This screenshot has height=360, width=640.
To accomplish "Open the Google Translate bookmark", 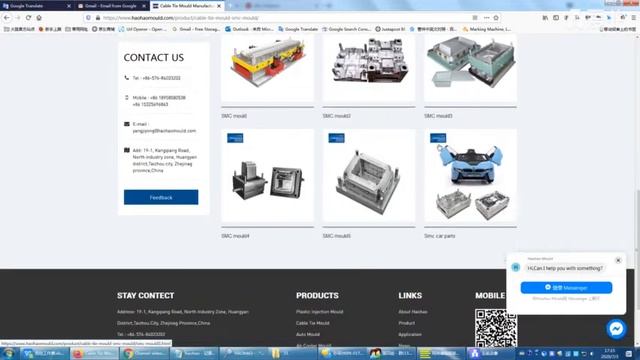I will (298, 29).
